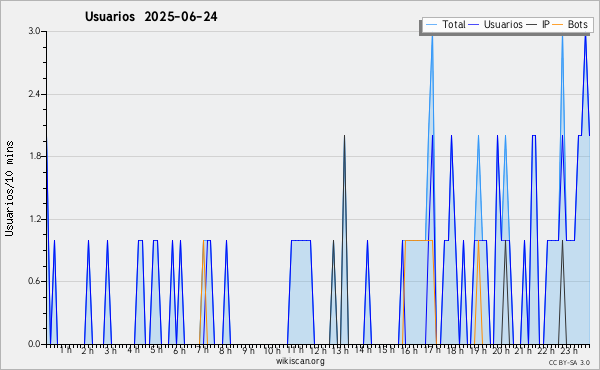
Task: Click the '20 h' x-axis label
Action: coord(501,350)
